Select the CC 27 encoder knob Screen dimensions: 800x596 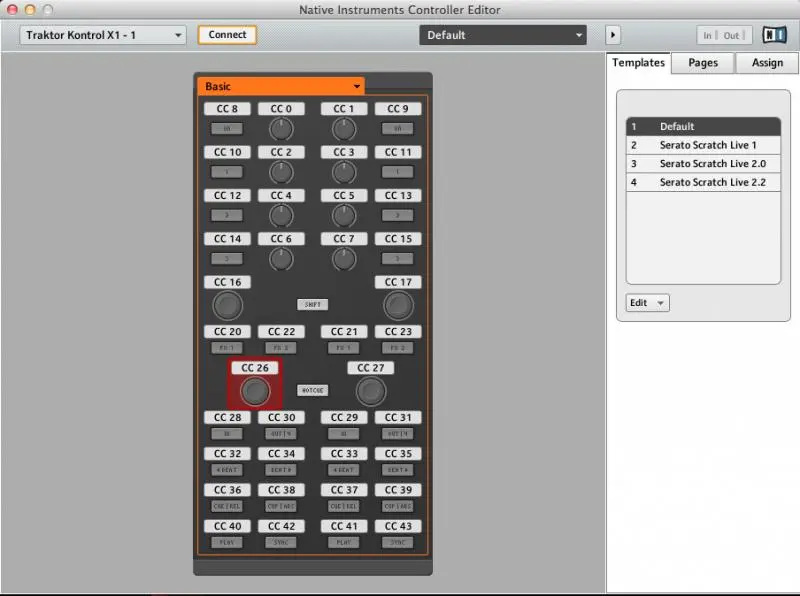click(x=371, y=391)
